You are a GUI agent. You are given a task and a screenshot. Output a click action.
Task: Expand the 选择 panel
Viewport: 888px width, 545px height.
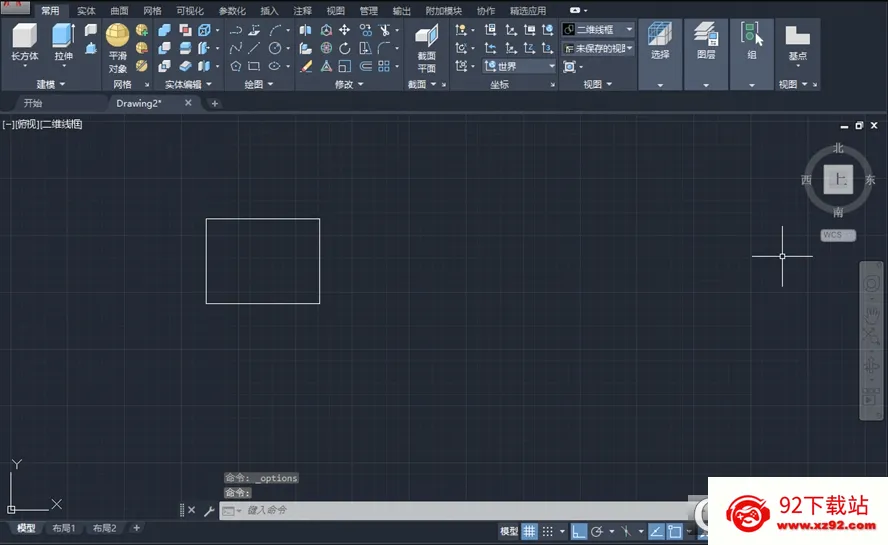coord(660,85)
